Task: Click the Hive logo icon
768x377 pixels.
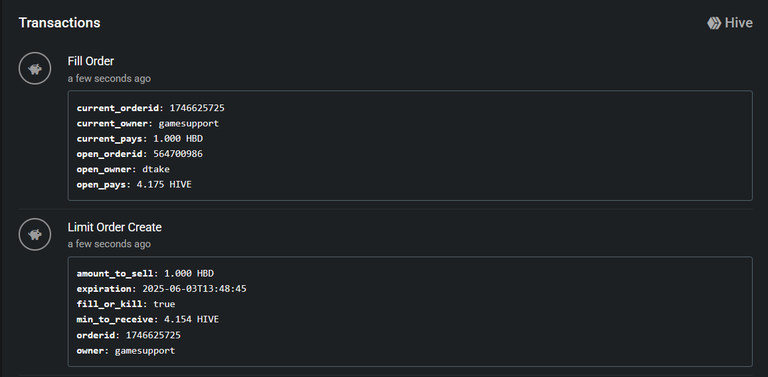Action: 714,23
